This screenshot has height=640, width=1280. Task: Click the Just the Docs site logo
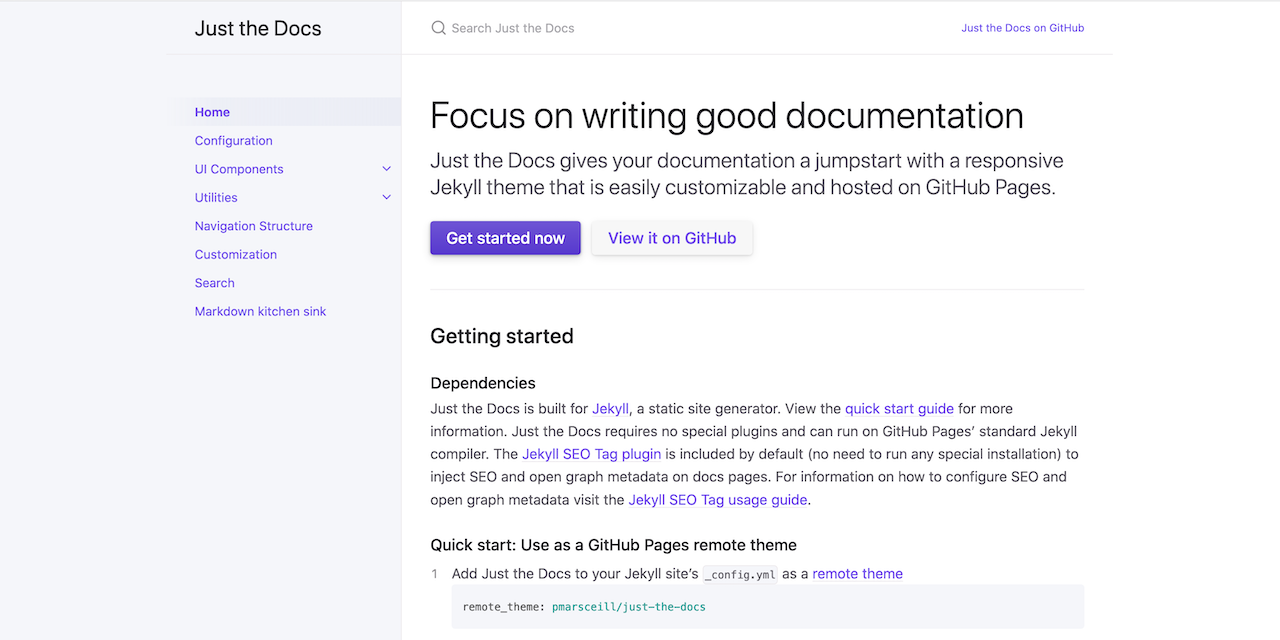point(258,28)
